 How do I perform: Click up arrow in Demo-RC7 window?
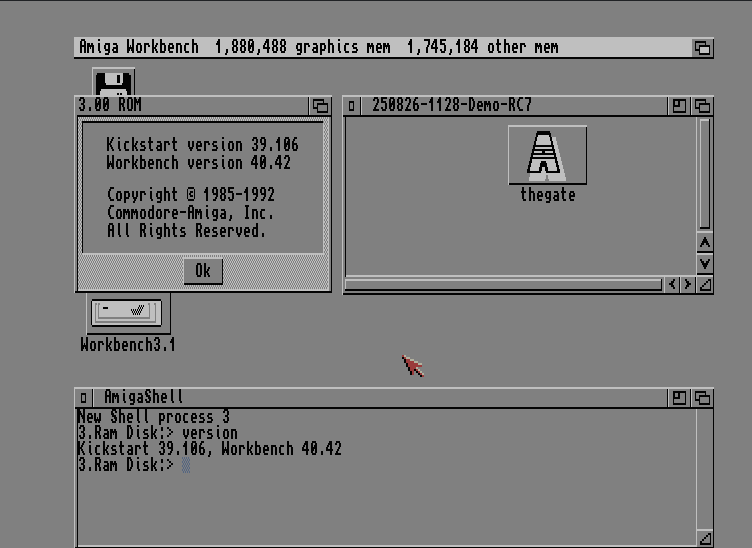pyautogui.click(x=705, y=243)
